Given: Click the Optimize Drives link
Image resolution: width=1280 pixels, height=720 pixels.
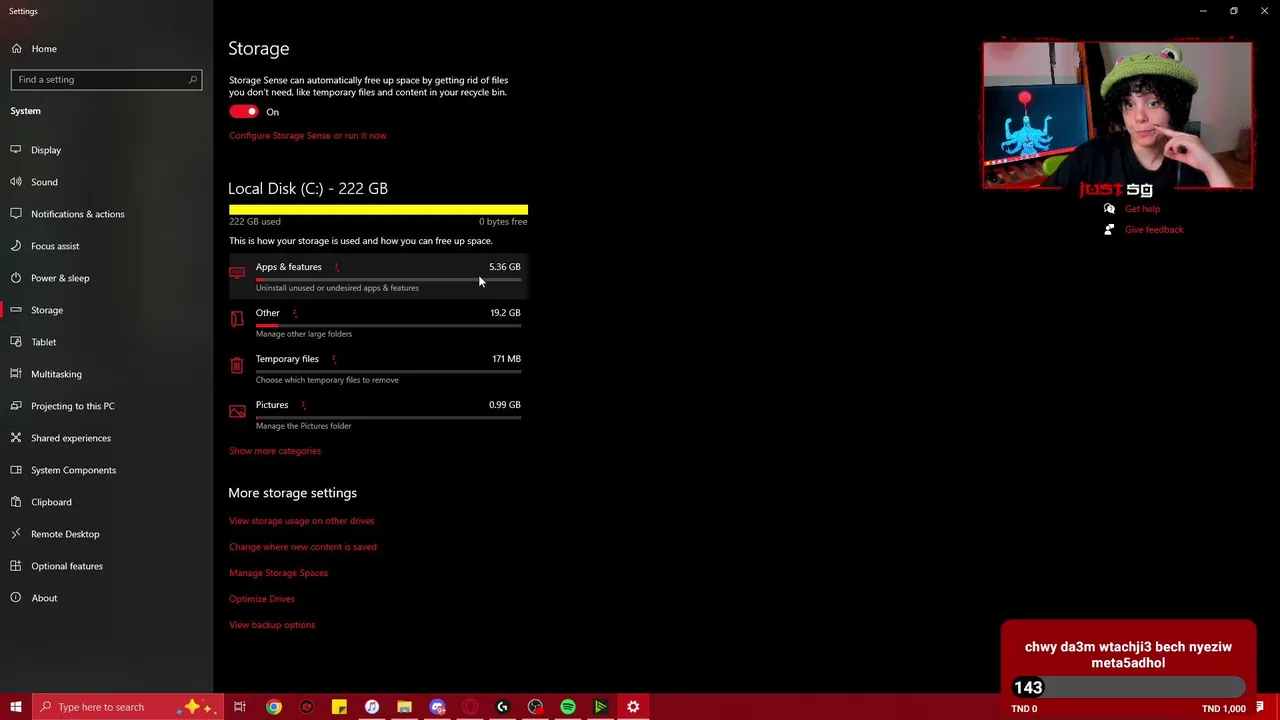Looking at the screenshot, I should tap(262, 599).
